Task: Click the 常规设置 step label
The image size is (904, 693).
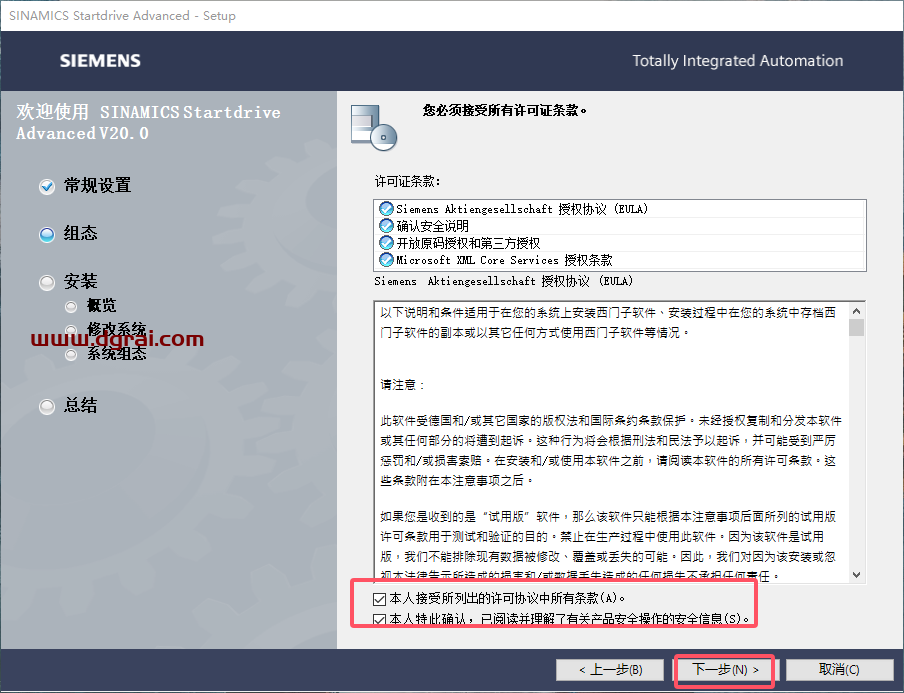Action: pos(97,186)
